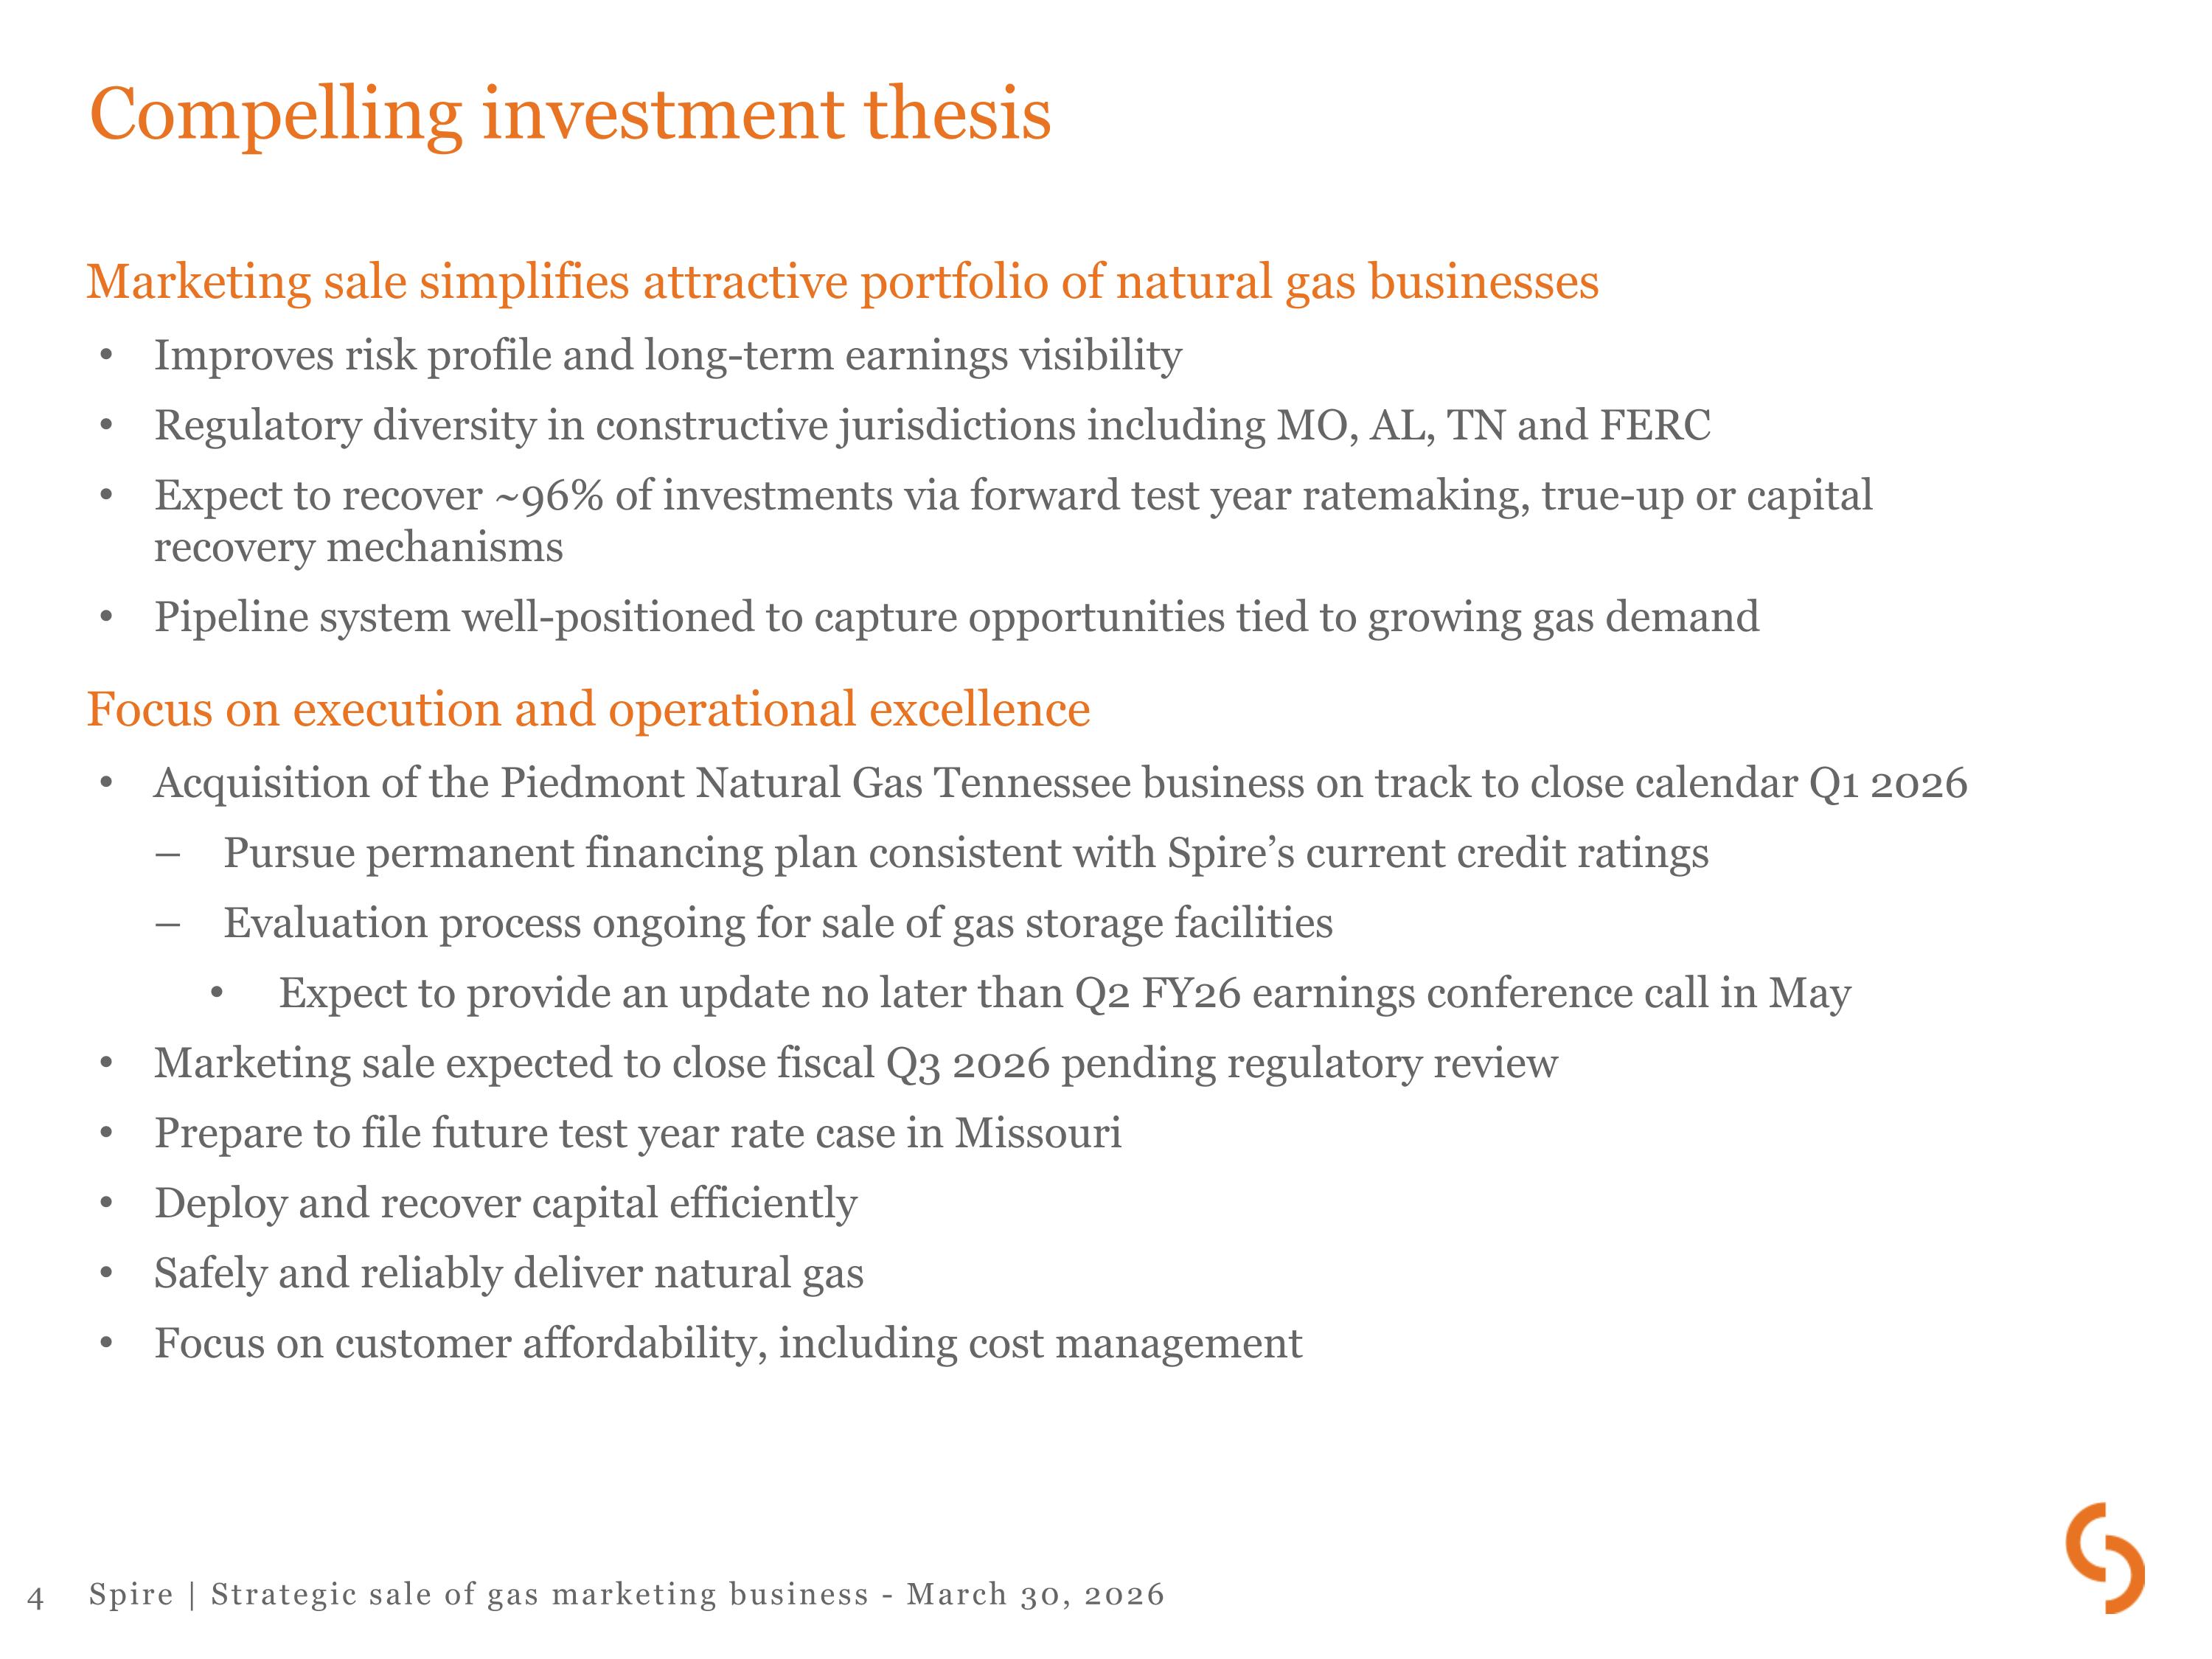Click the 'March 30, 2026' footer date
2212x1659 pixels.
1035,1594
